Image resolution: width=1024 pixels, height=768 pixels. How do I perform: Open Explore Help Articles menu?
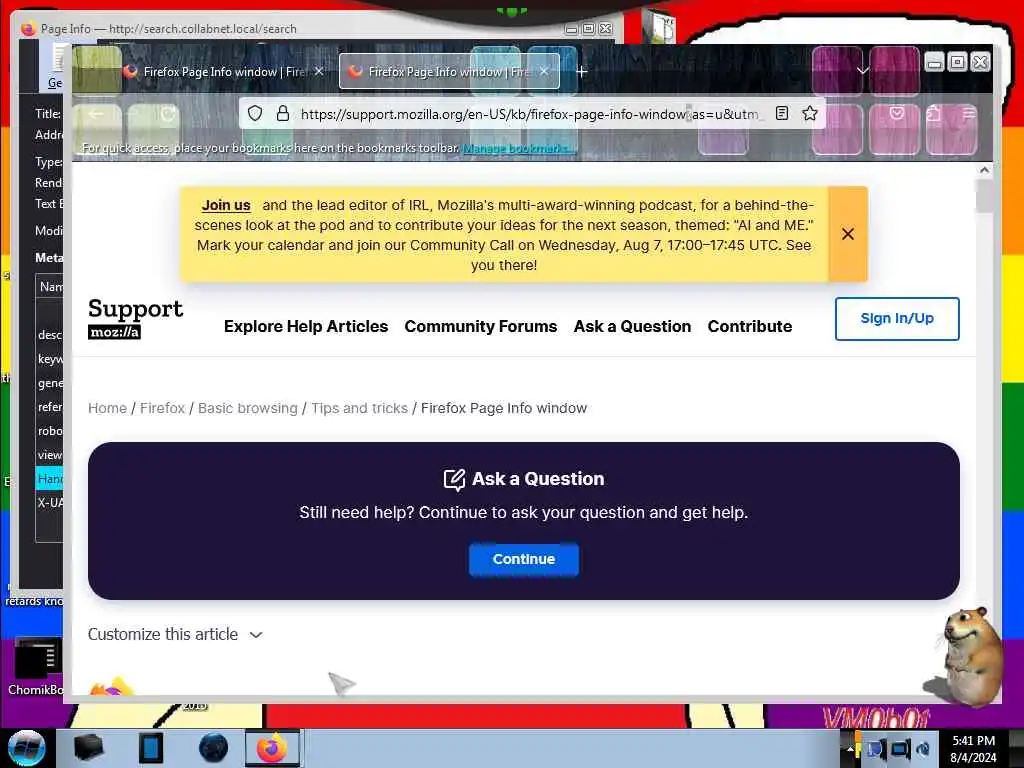pyautogui.click(x=306, y=327)
